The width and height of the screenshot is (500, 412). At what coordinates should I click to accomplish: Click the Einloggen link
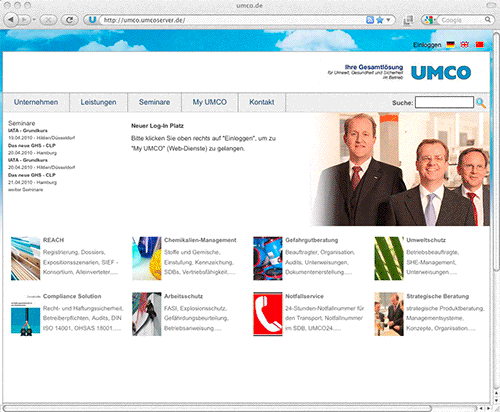tap(427, 45)
